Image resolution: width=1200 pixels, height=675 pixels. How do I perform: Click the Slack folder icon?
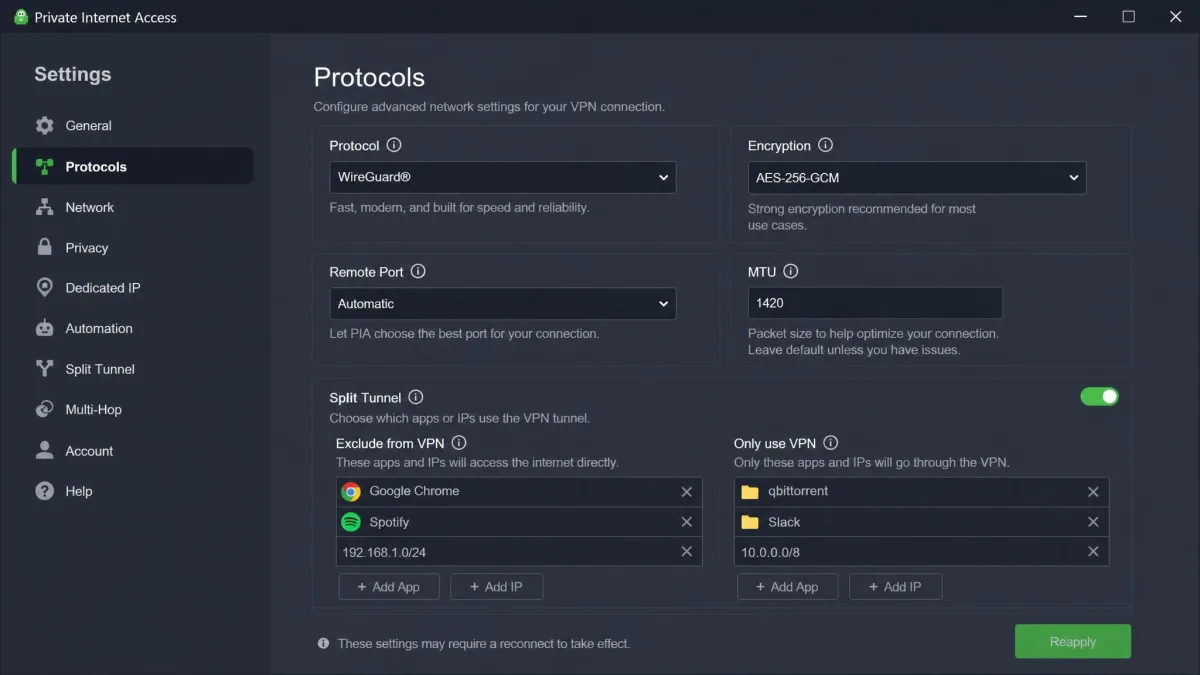(750, 522)
